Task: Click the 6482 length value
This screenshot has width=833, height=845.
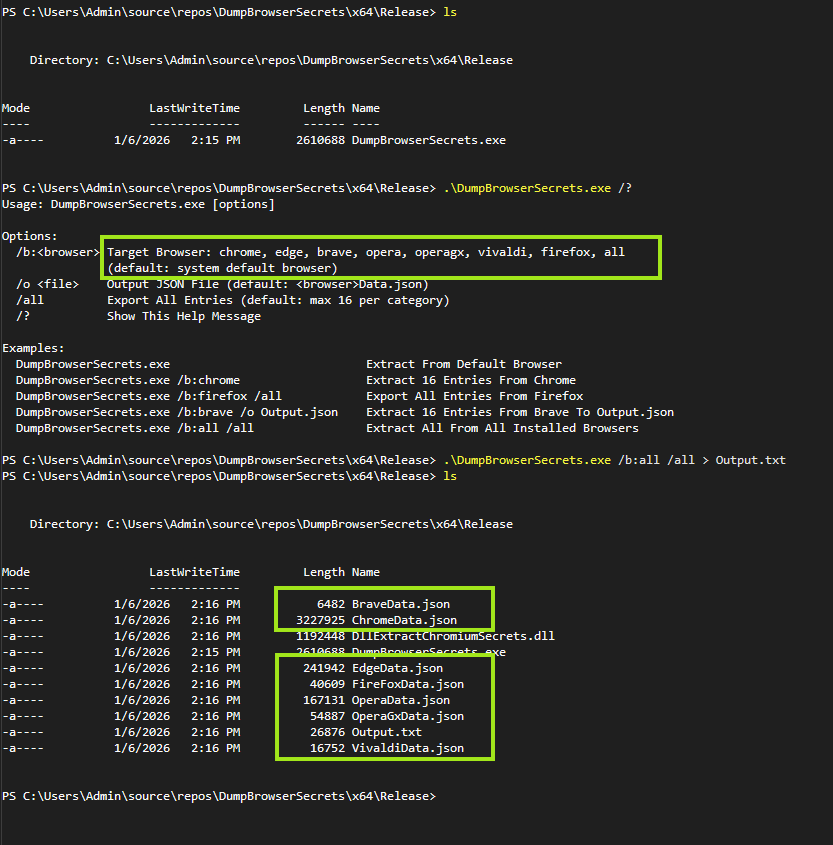Action: (x=331, y=604)
